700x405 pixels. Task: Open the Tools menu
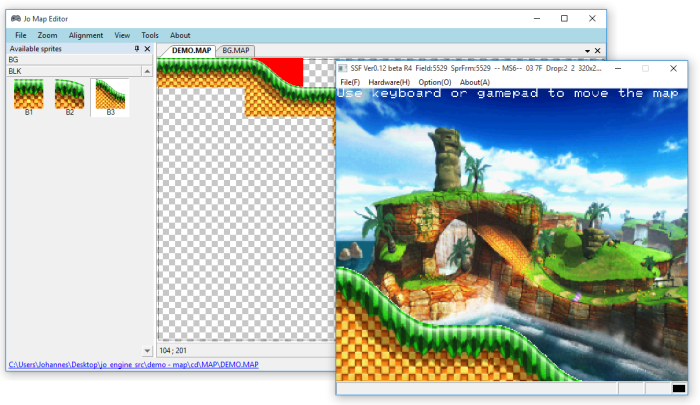150,35
